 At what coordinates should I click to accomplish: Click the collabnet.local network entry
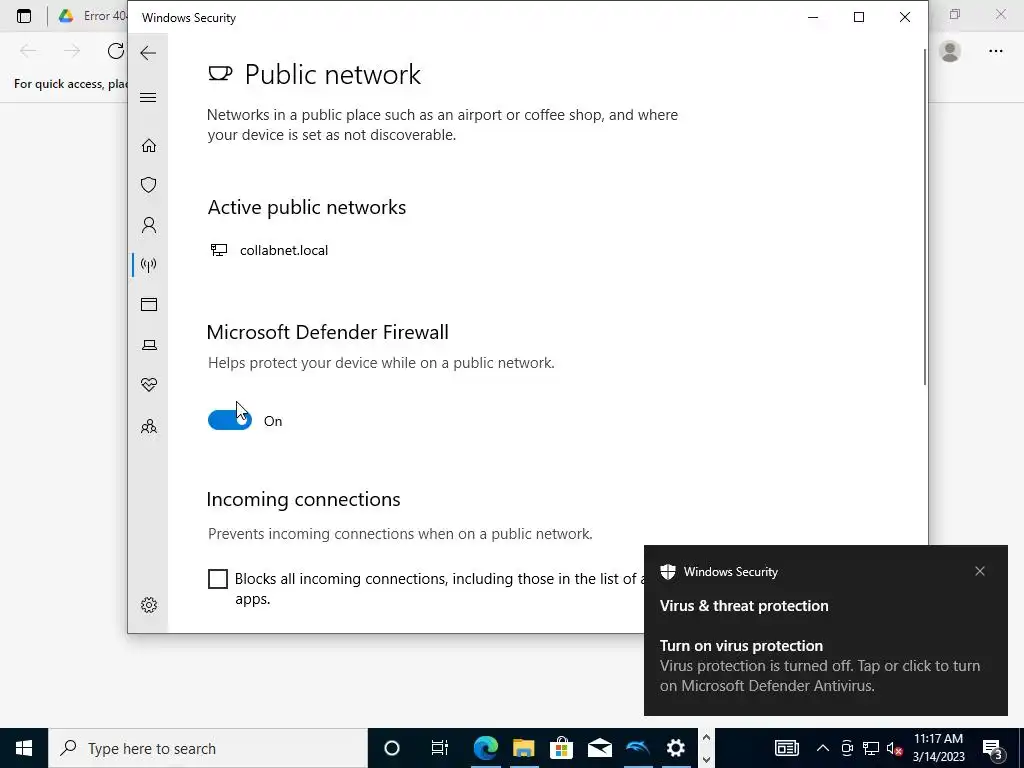tap(269, 250)
